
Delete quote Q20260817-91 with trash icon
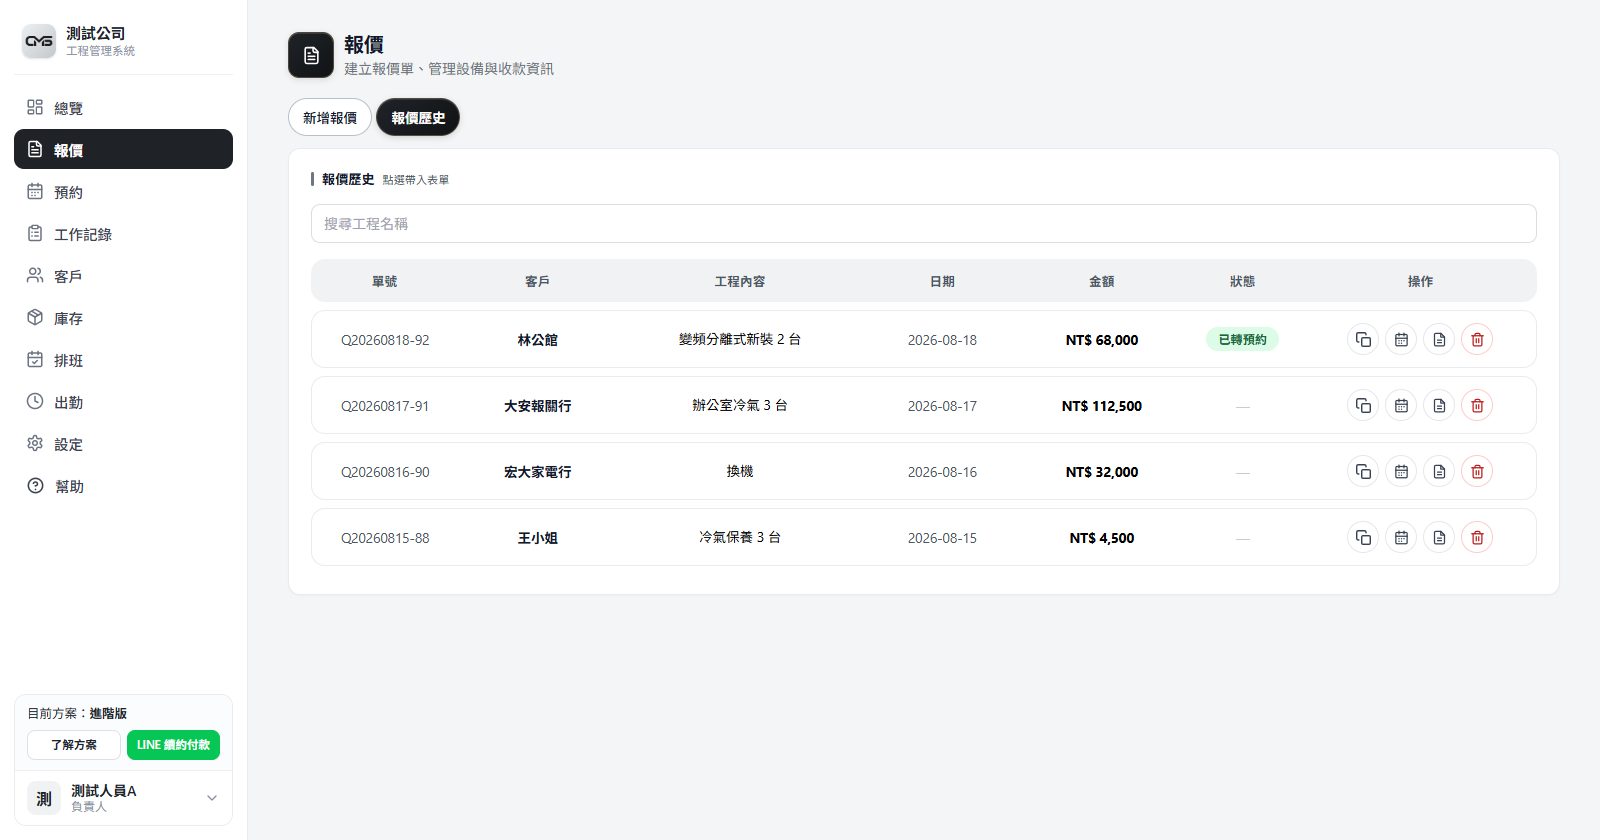(1477, 406)
